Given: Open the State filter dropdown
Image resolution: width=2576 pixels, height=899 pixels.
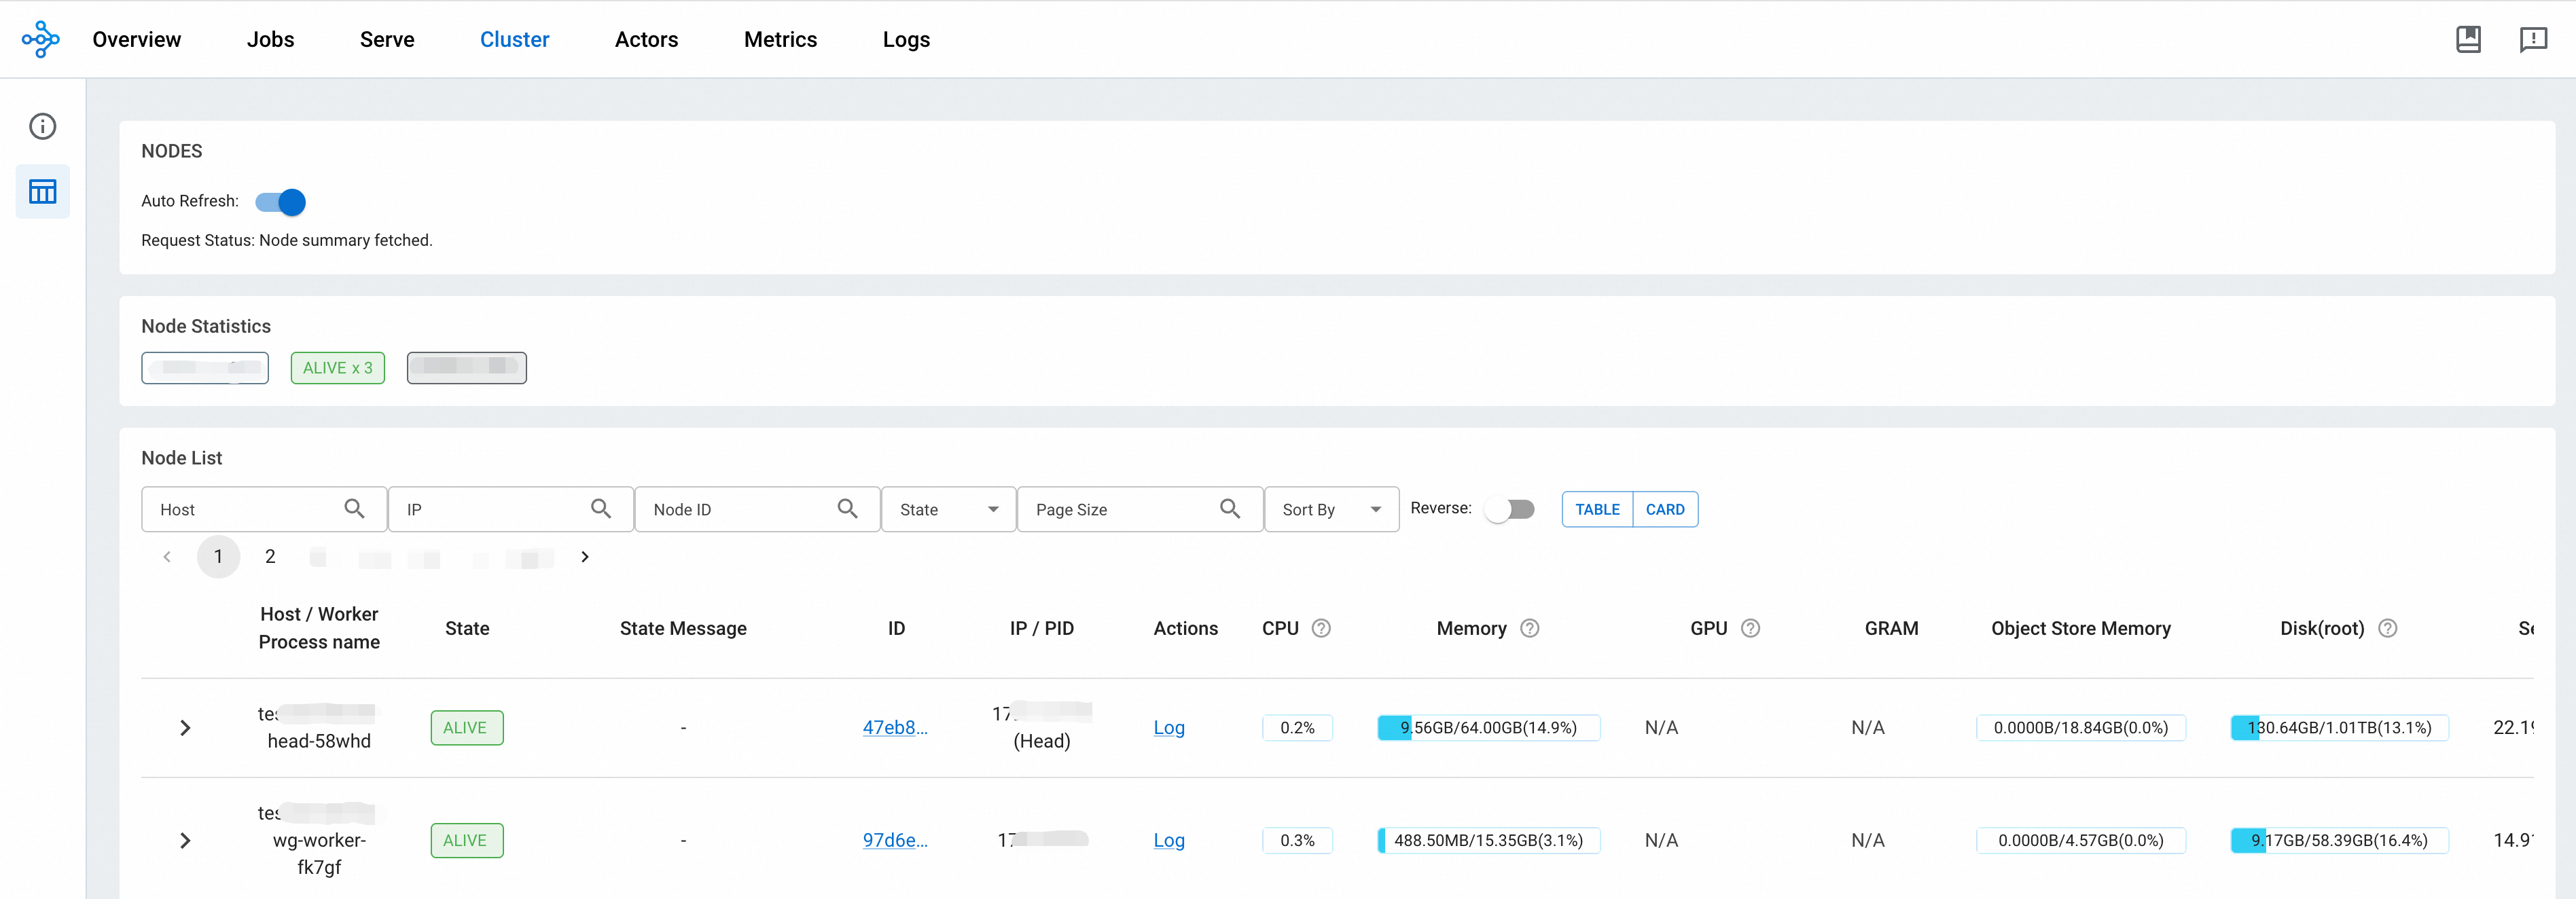Looking at the screenshot, I should [947, 509].
